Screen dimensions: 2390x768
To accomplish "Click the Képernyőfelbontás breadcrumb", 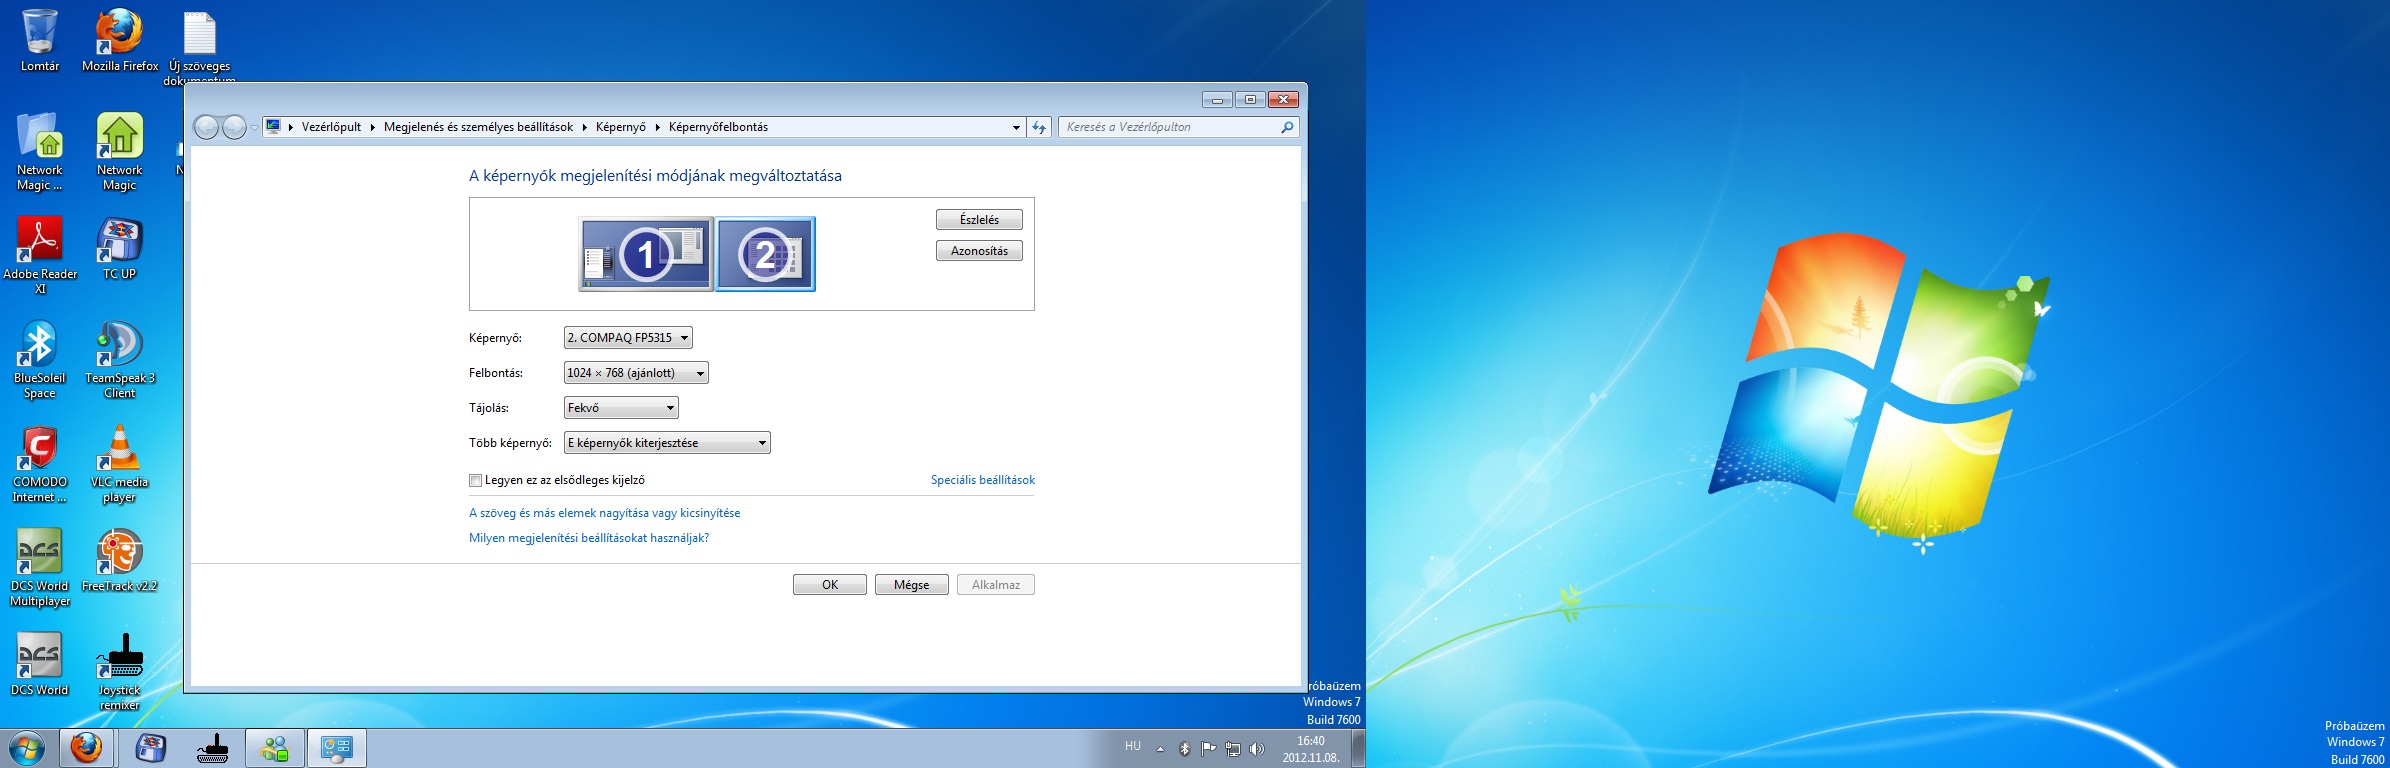I will point(718,127).
